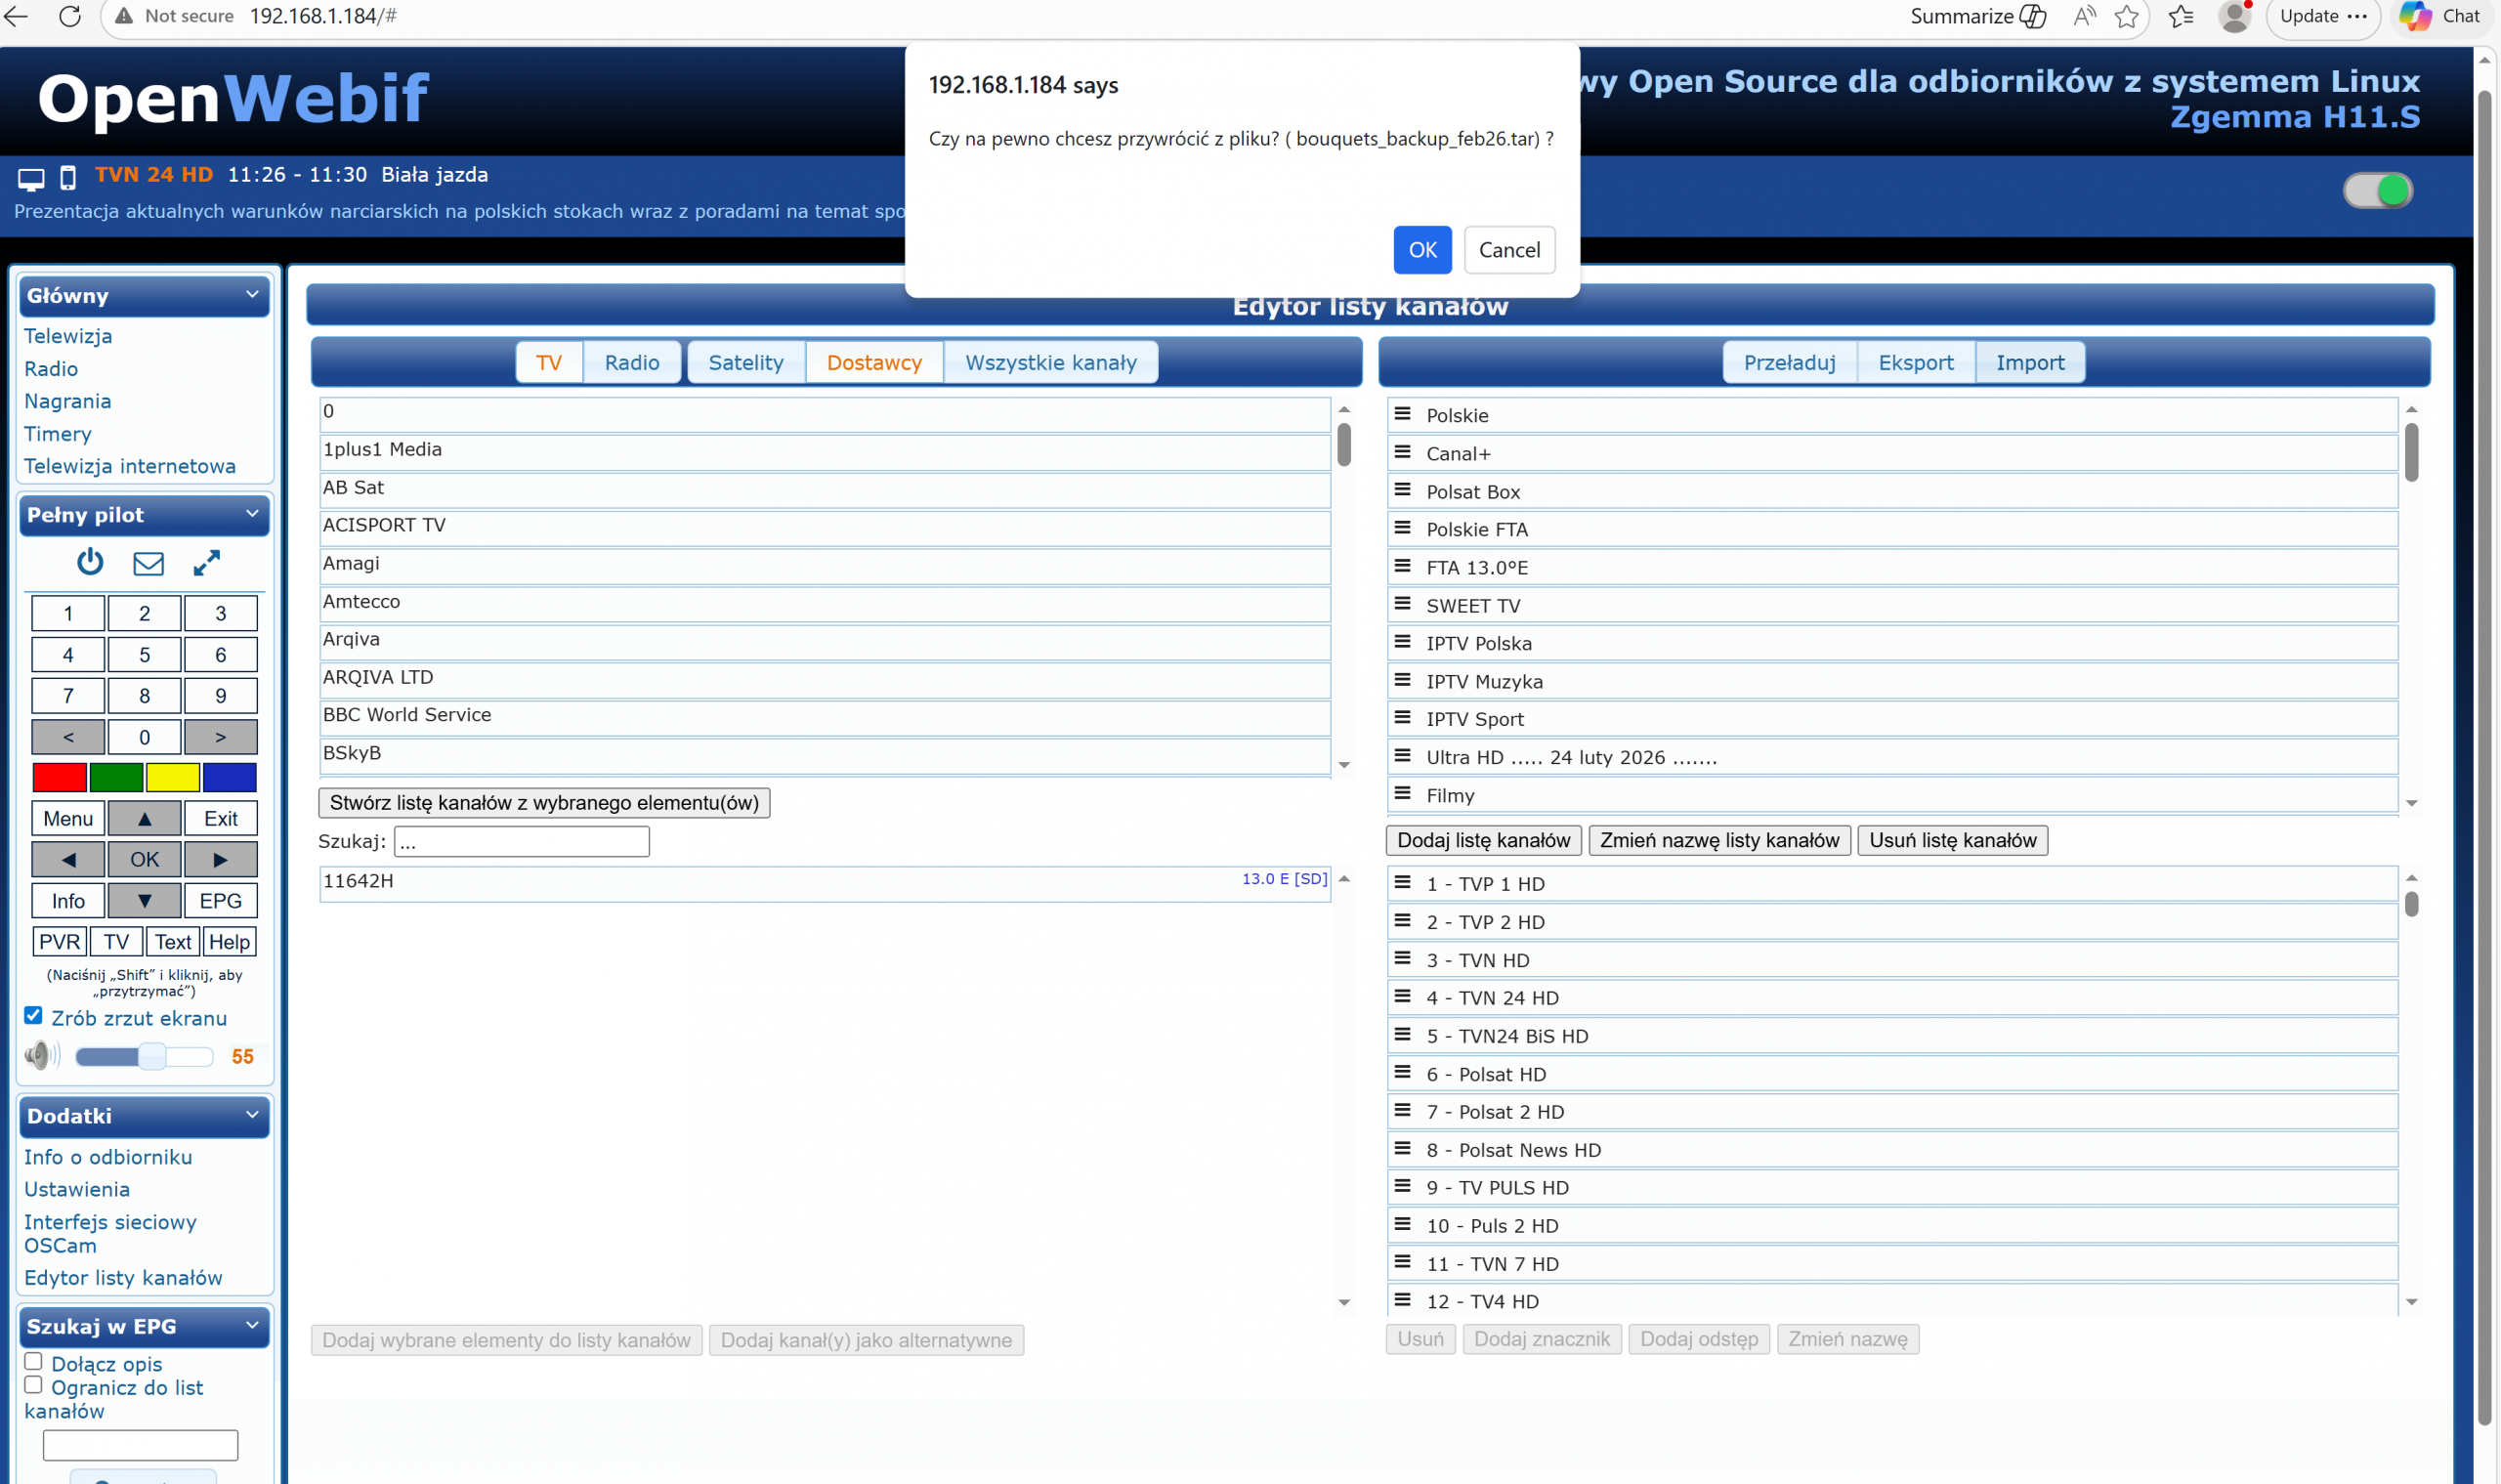Enable the Dołącz opis checkbox

tap(33, 1362)
